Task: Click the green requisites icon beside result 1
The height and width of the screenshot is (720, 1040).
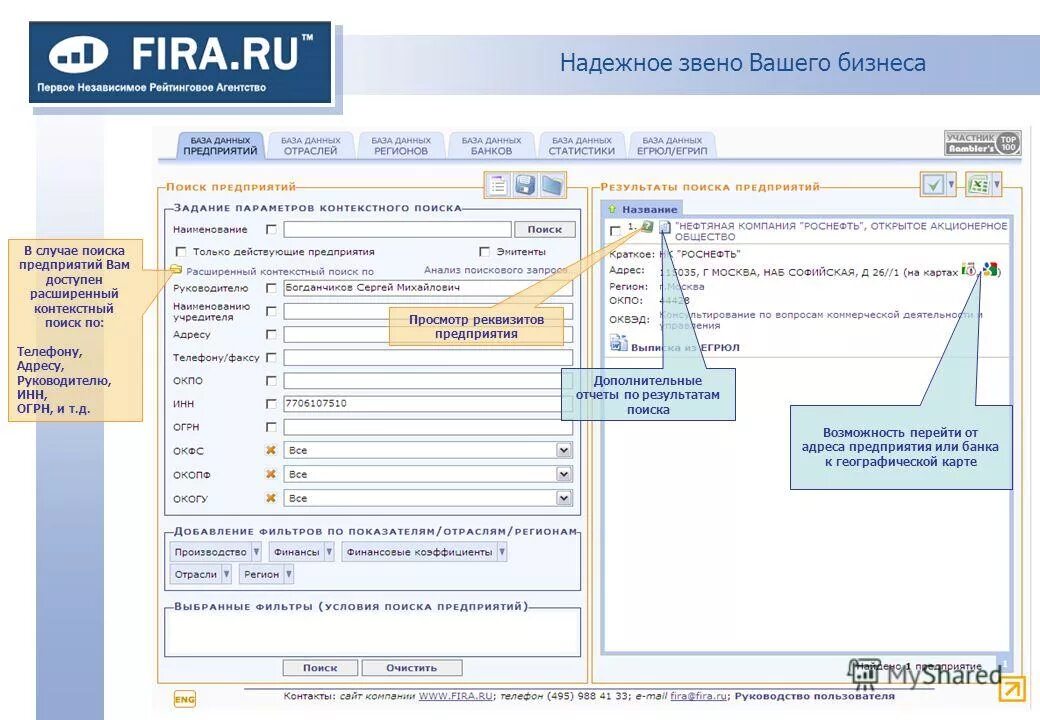Action: pyautogui.click(x=647, y=227)
